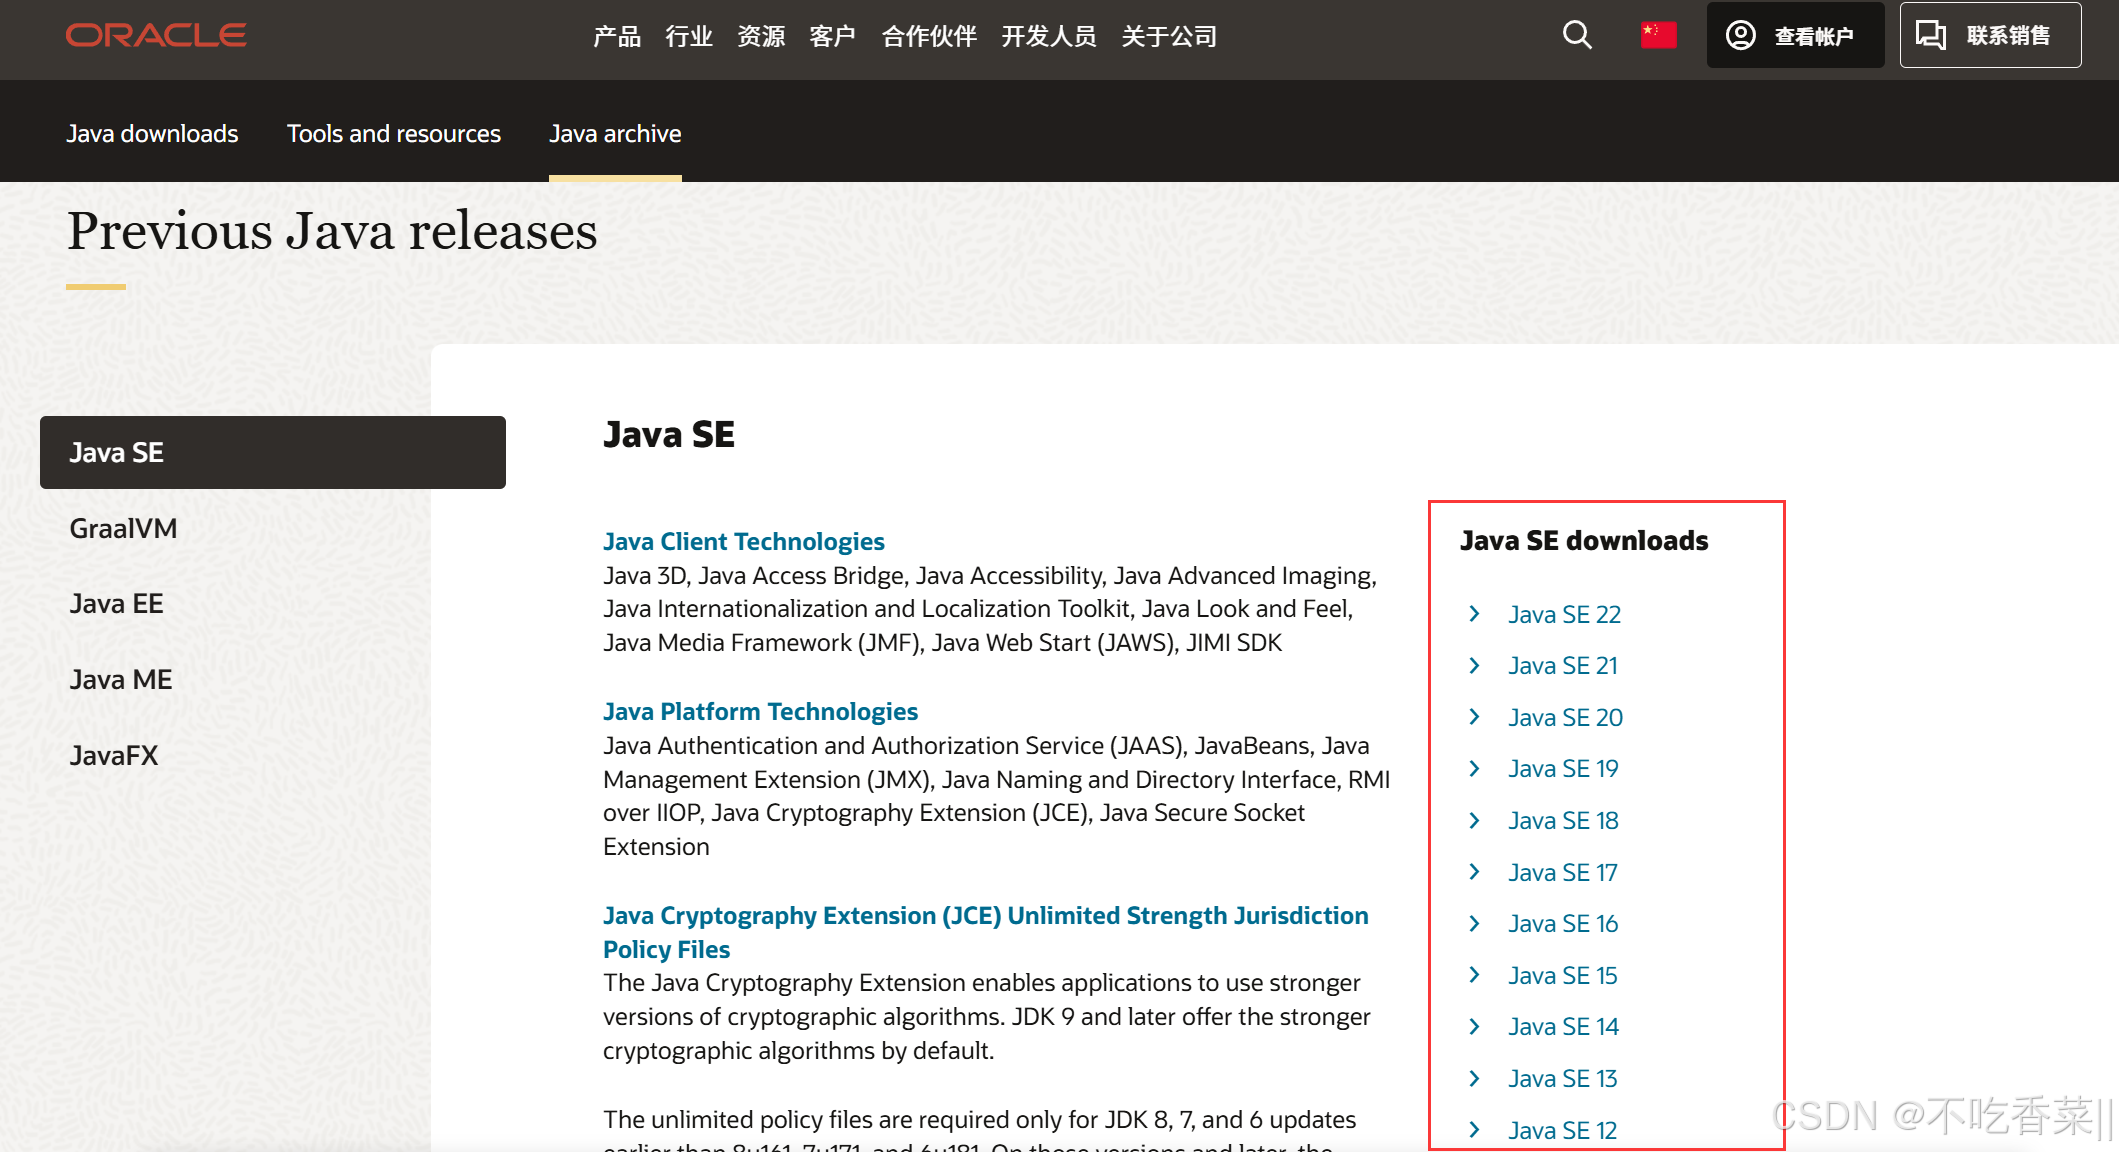This screenshot has width=2119, height=1152.
Task: Click the China flag country selector
Action: [x=1658, y=35]
